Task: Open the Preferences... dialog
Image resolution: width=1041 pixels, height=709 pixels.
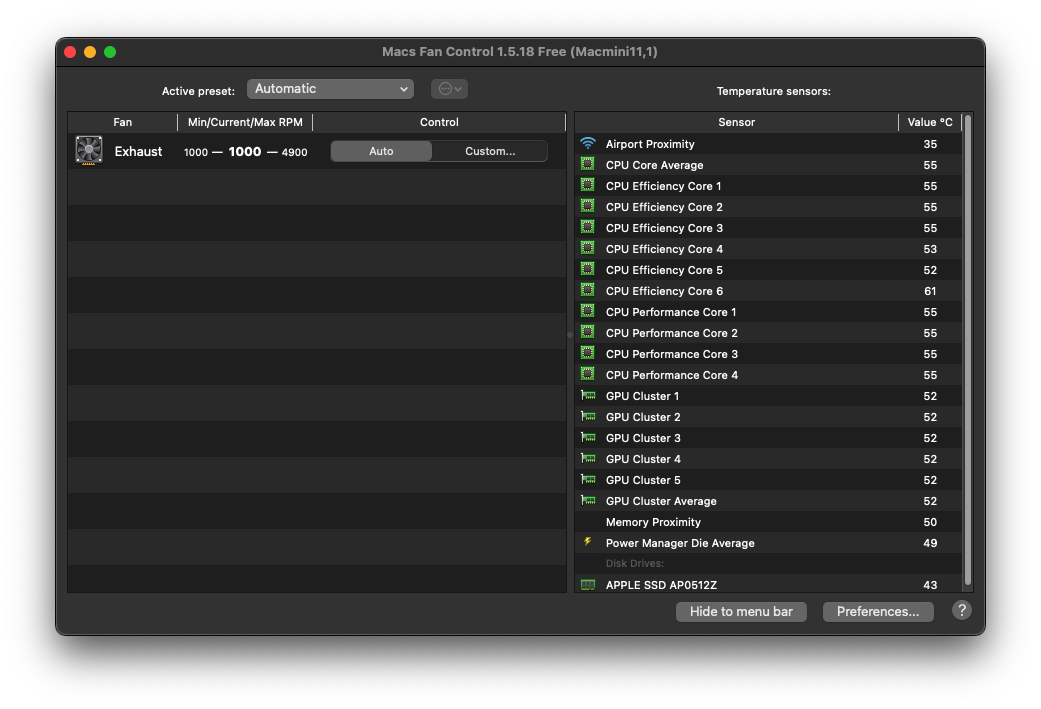Action: point(878,611)
